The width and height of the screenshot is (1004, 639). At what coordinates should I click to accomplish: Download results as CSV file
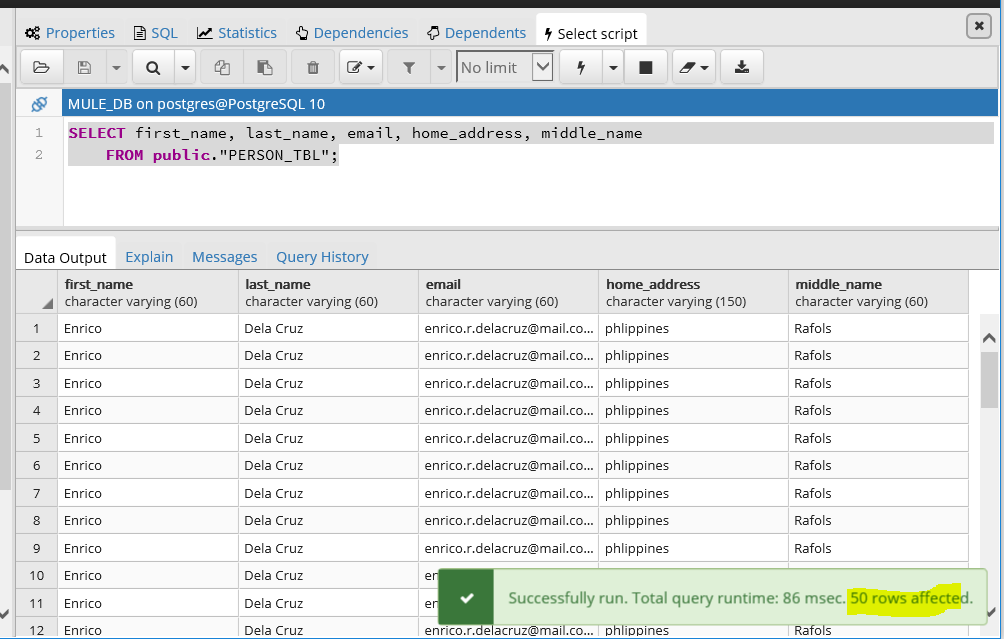point(741,68)
